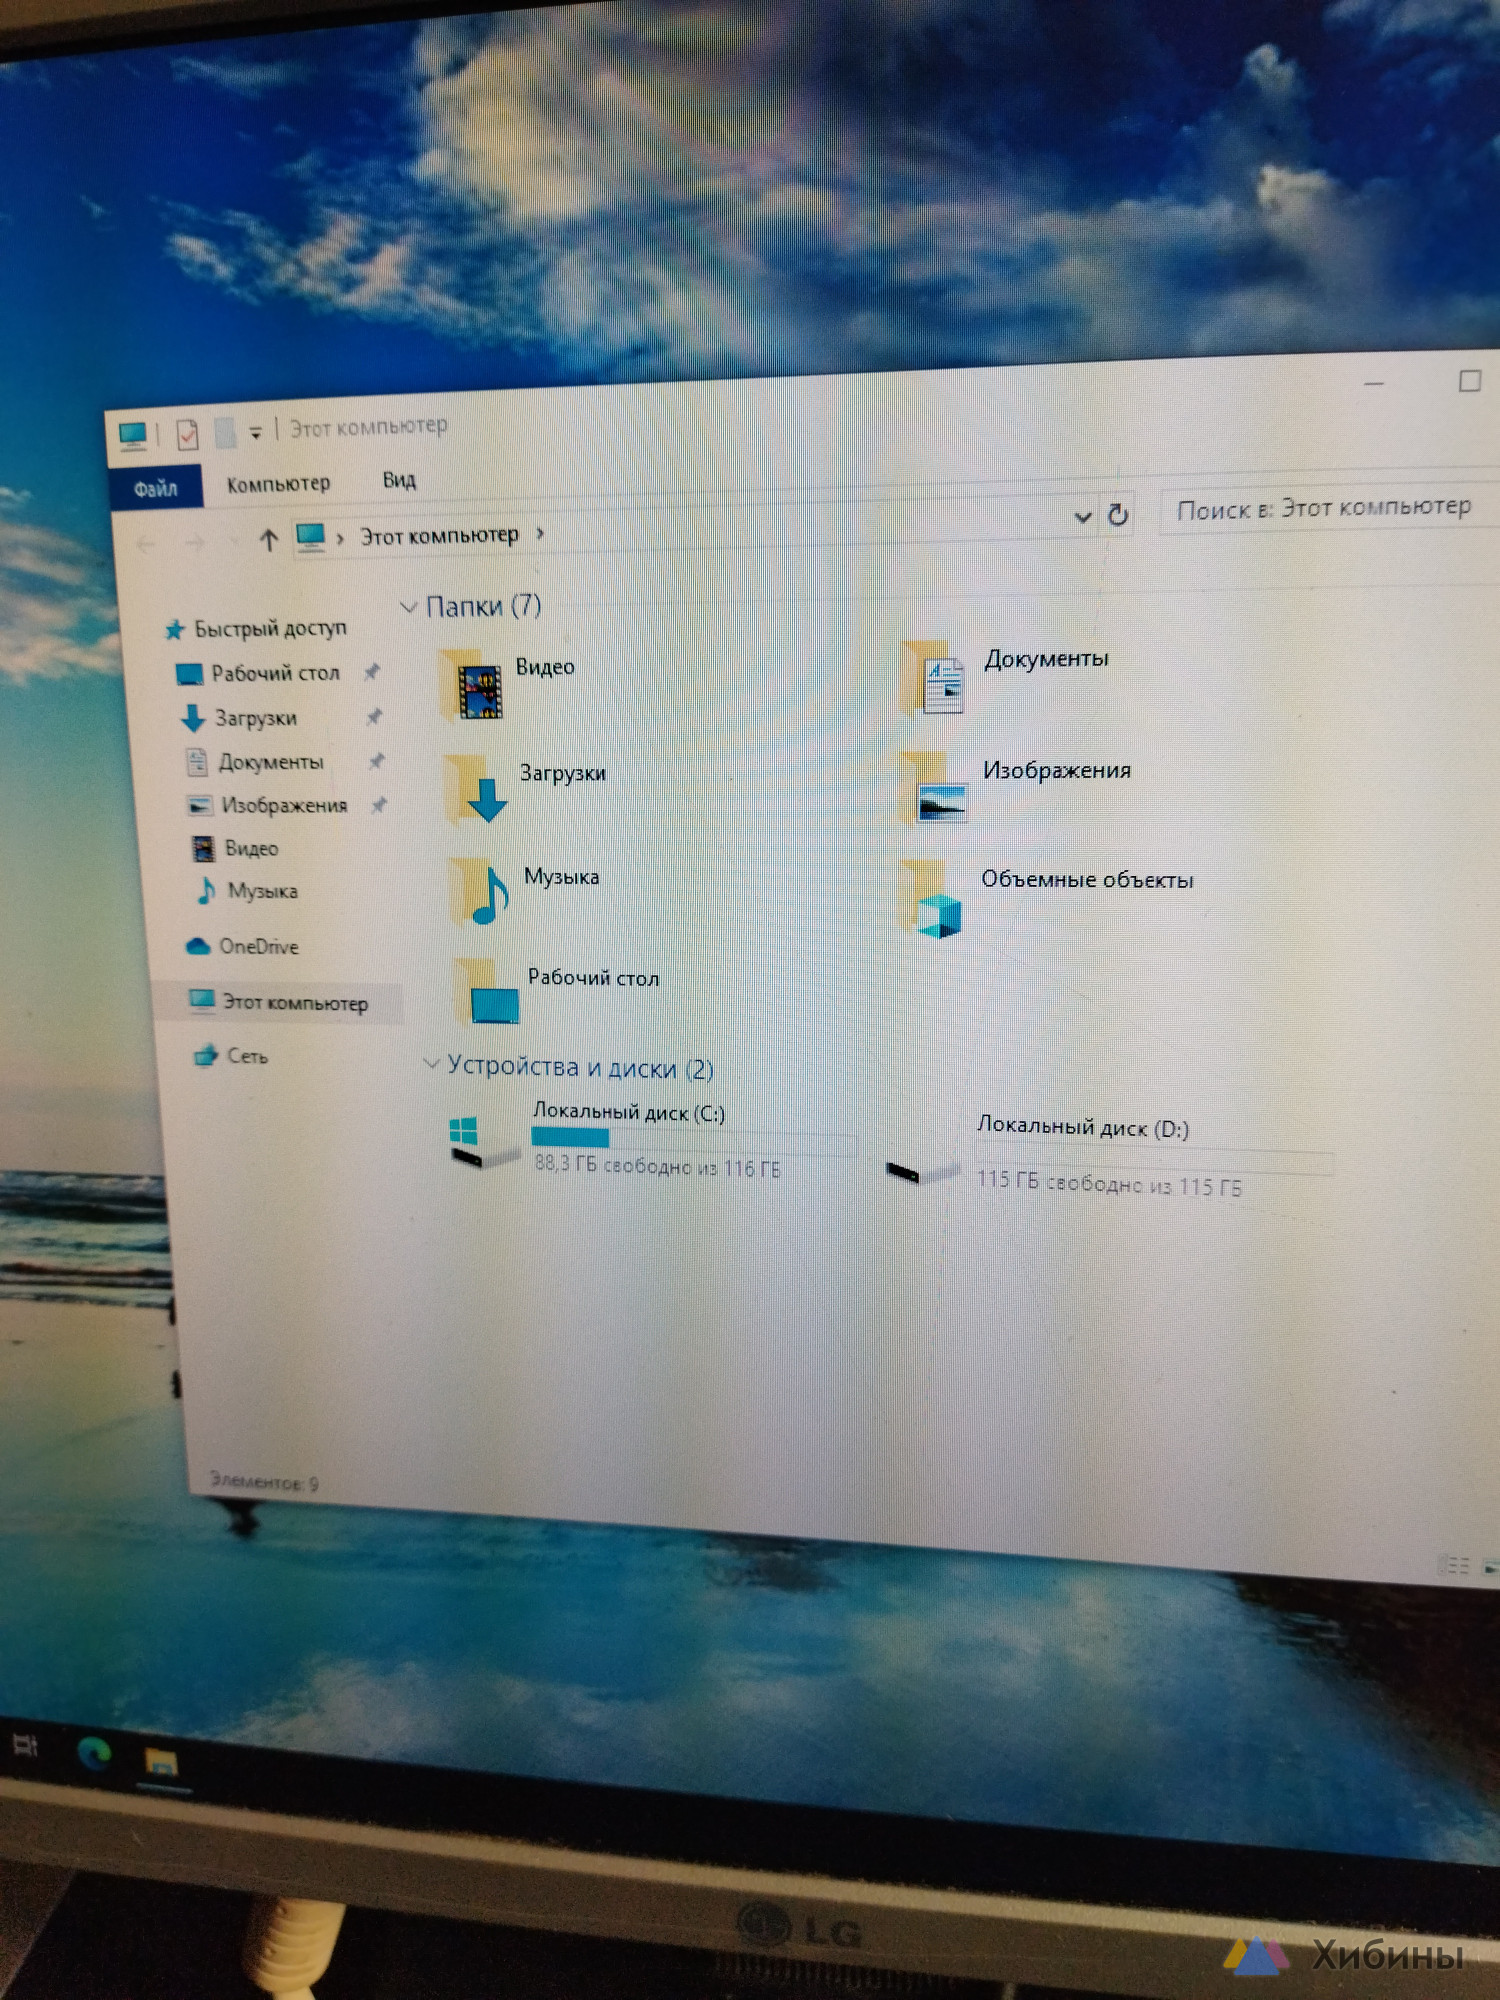The width and height of the screenshot is (1500, 2000).
Task: Open the address history dropdown arrow
Action: 1082,517
